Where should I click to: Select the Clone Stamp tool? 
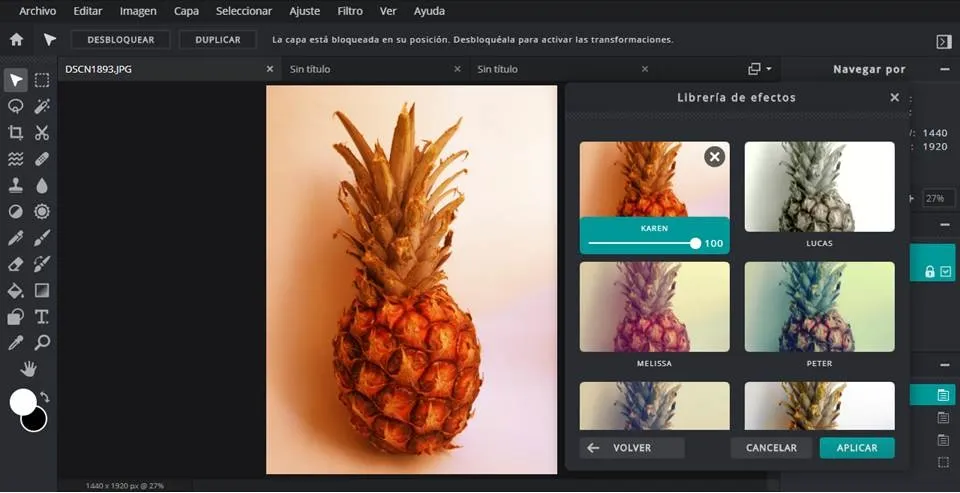[16, 186]
